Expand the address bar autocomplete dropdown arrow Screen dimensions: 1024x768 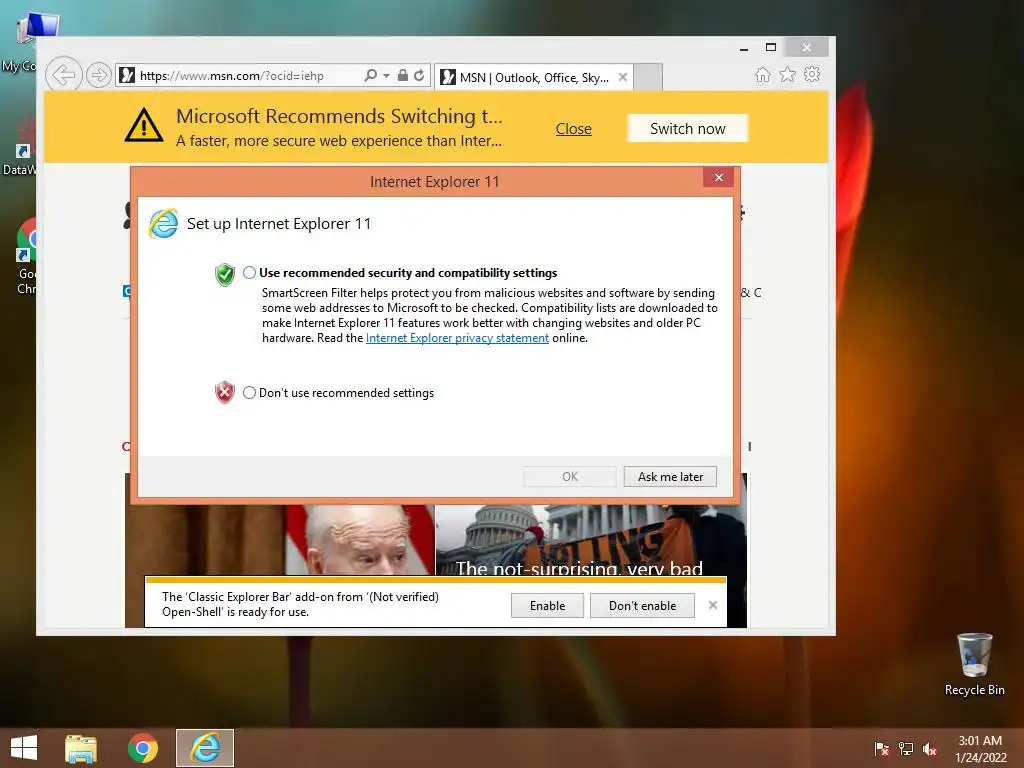(x=386, y=76)
